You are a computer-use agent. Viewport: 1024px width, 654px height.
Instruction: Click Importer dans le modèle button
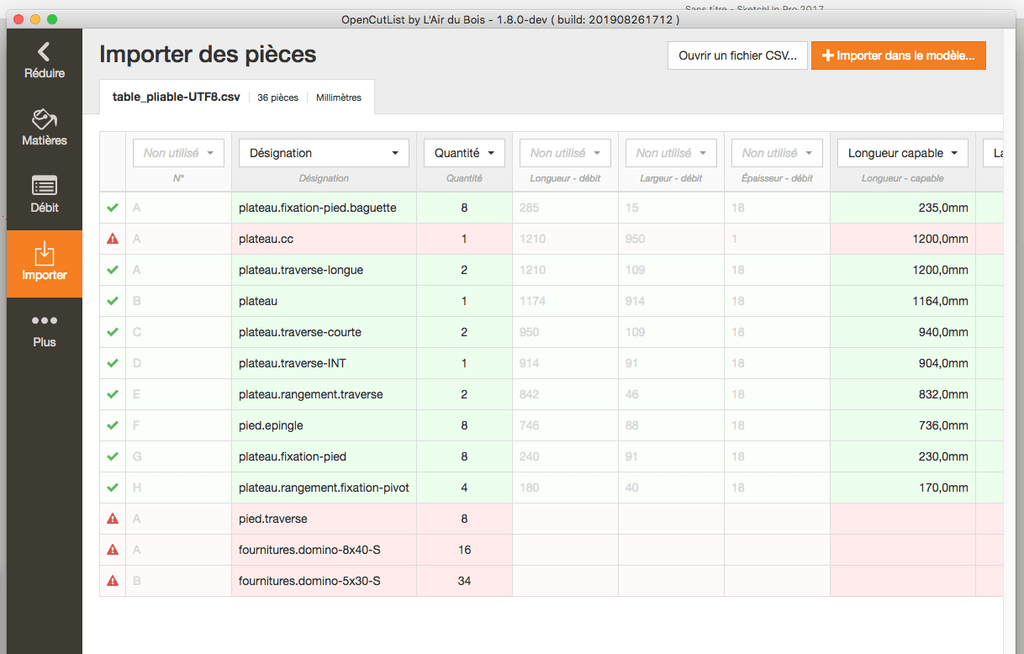899,56
